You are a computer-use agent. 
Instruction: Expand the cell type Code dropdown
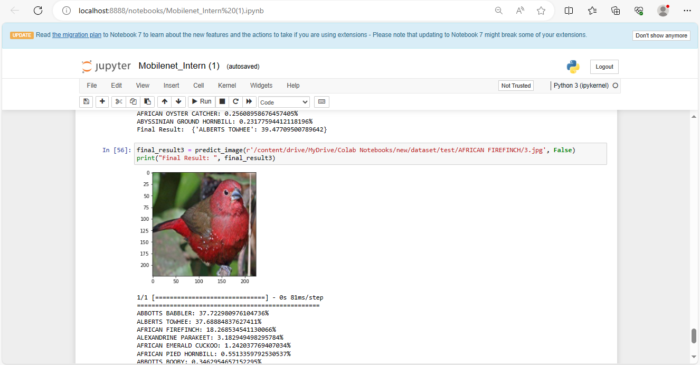(284, 102)
